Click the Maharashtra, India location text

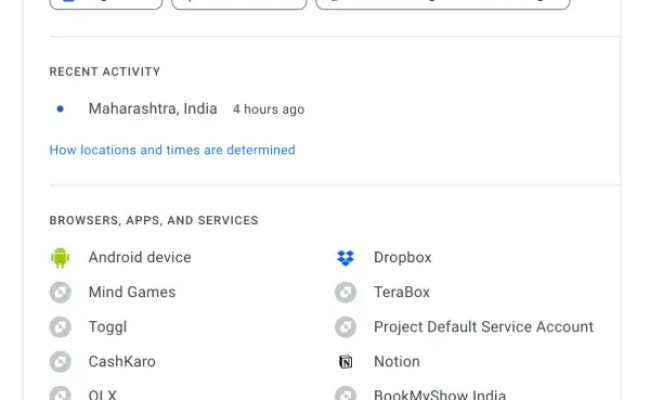tap(153, 109)
